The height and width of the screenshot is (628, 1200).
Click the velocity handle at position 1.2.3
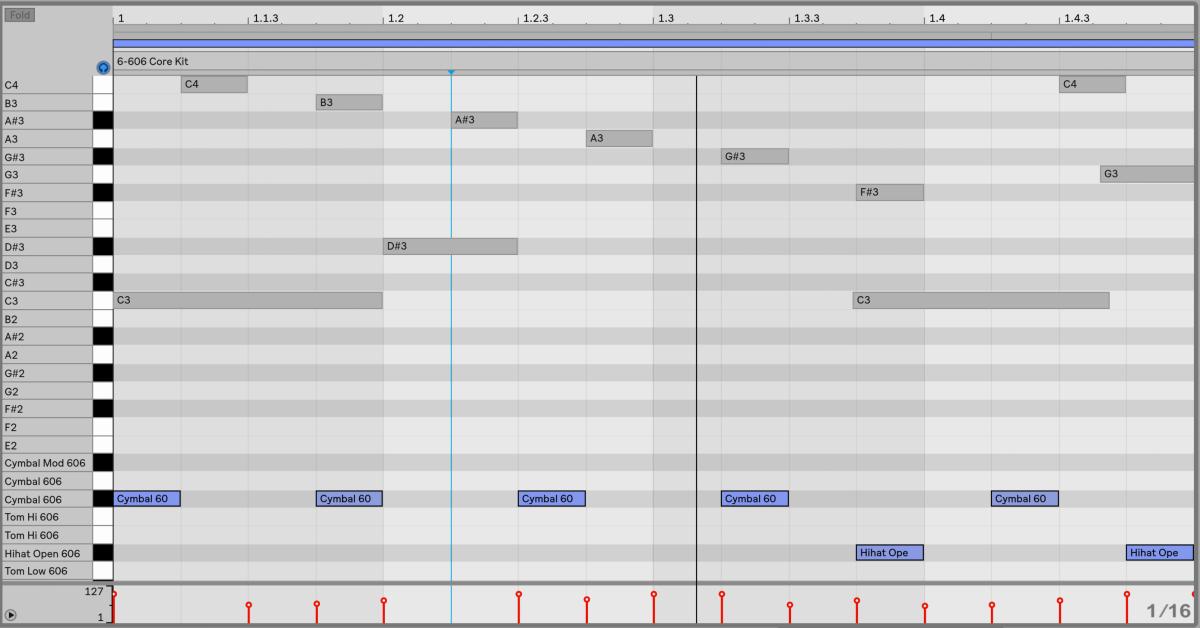[518, 594]
